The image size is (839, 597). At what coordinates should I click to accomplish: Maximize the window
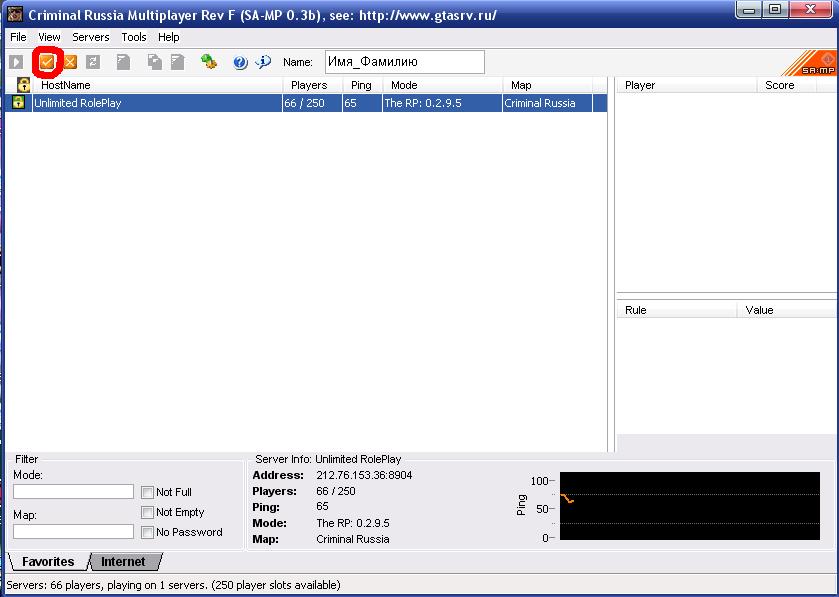(775, 10)
